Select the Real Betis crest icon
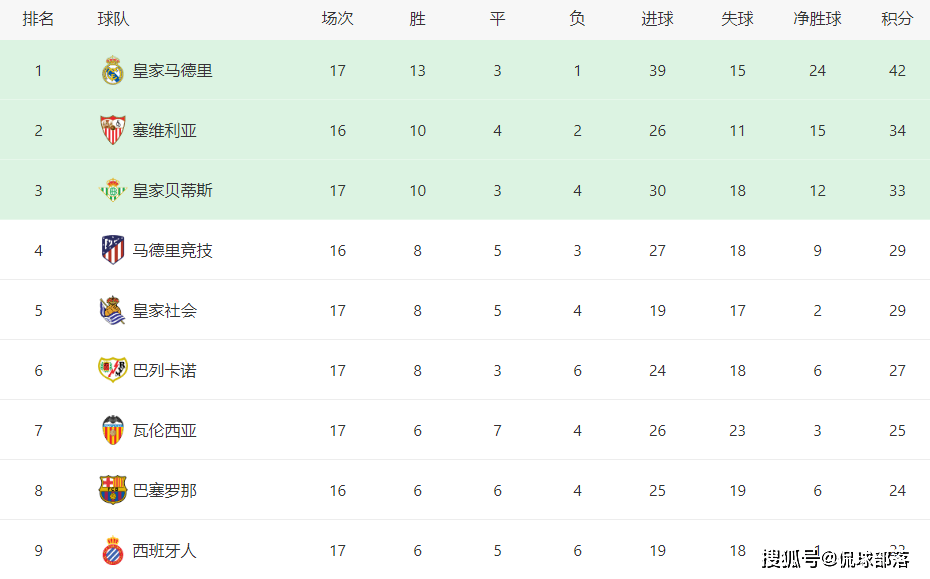Viewport: 930px width, 579px height. click(x=112, y=190)
